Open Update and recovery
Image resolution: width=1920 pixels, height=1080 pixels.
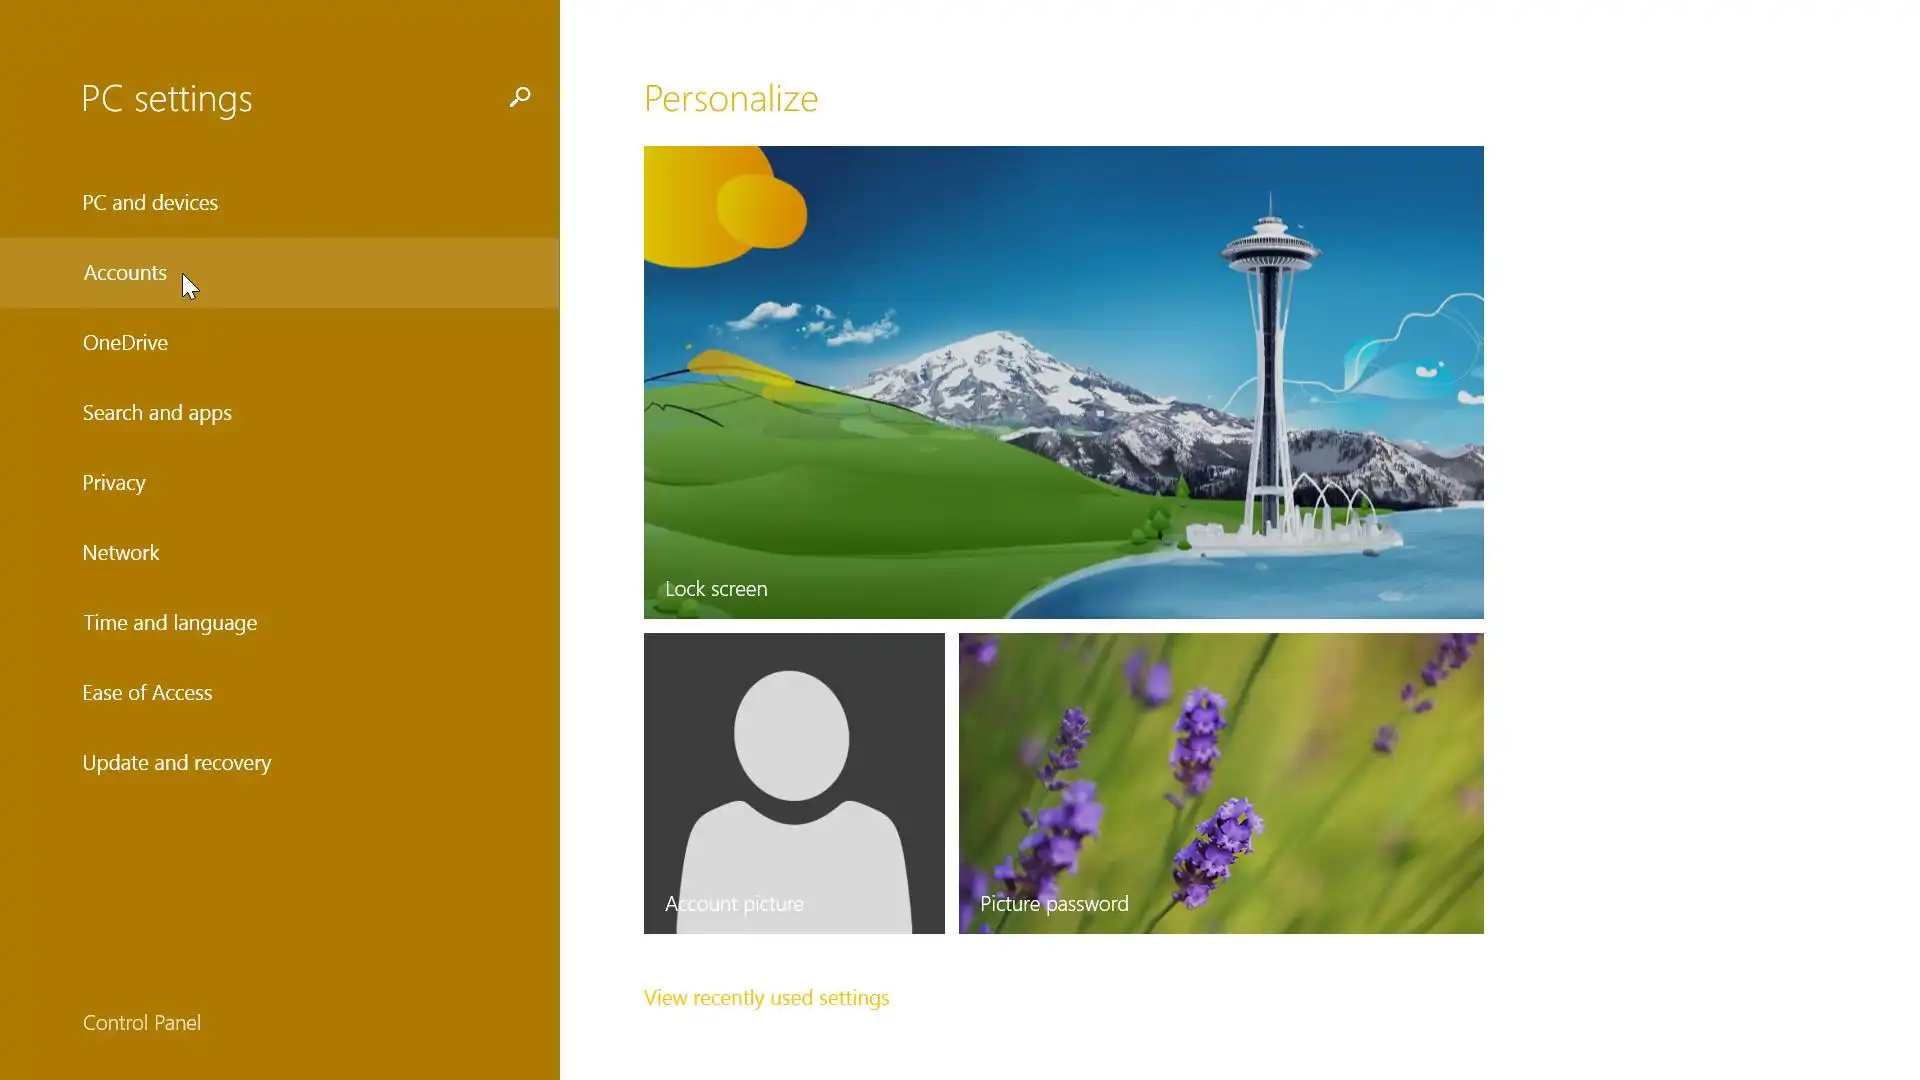(177, 763)
